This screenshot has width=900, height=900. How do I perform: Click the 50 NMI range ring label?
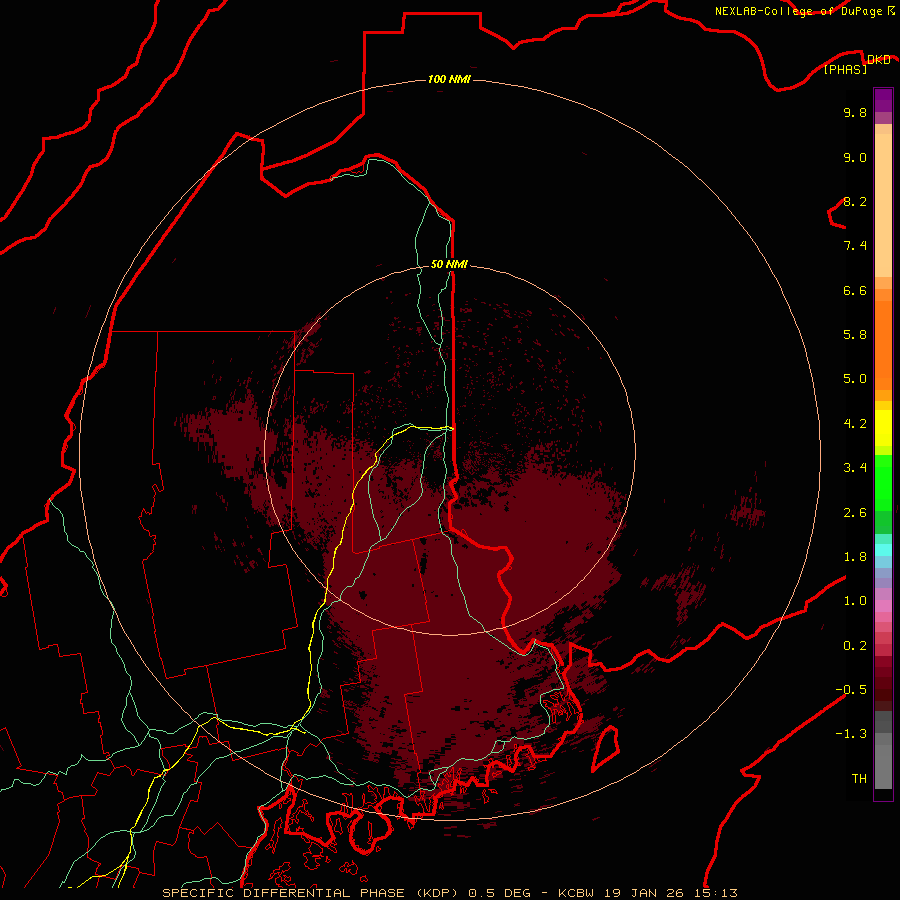click(449, 264)
